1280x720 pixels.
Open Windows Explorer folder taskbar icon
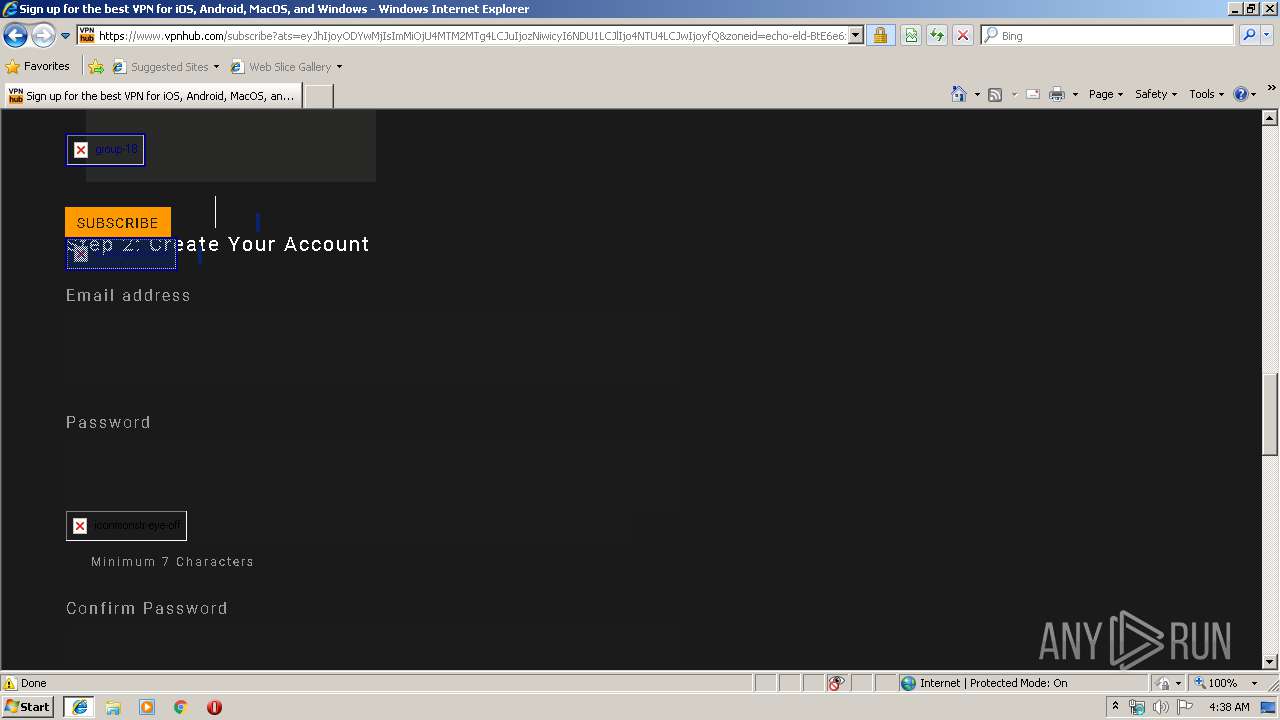click(113, 707)
